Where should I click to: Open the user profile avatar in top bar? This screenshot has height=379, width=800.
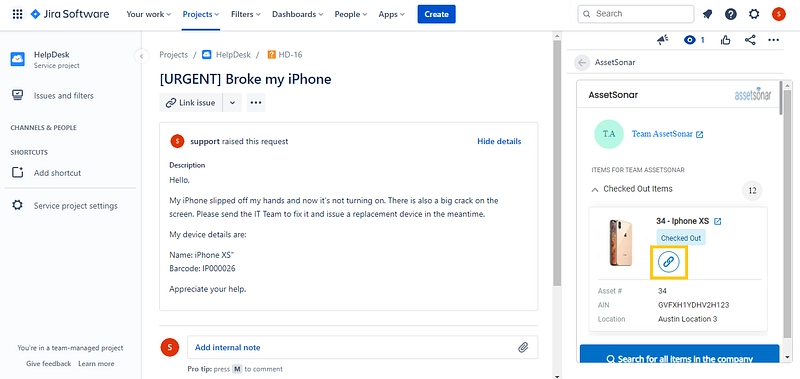click(x=779, y=14)
